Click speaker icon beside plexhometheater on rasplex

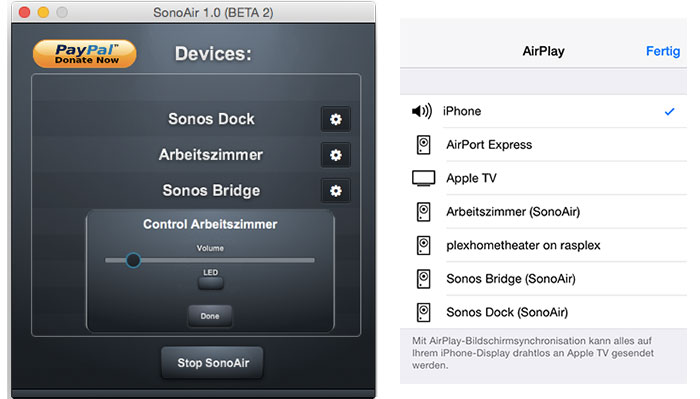coord(423,245)
